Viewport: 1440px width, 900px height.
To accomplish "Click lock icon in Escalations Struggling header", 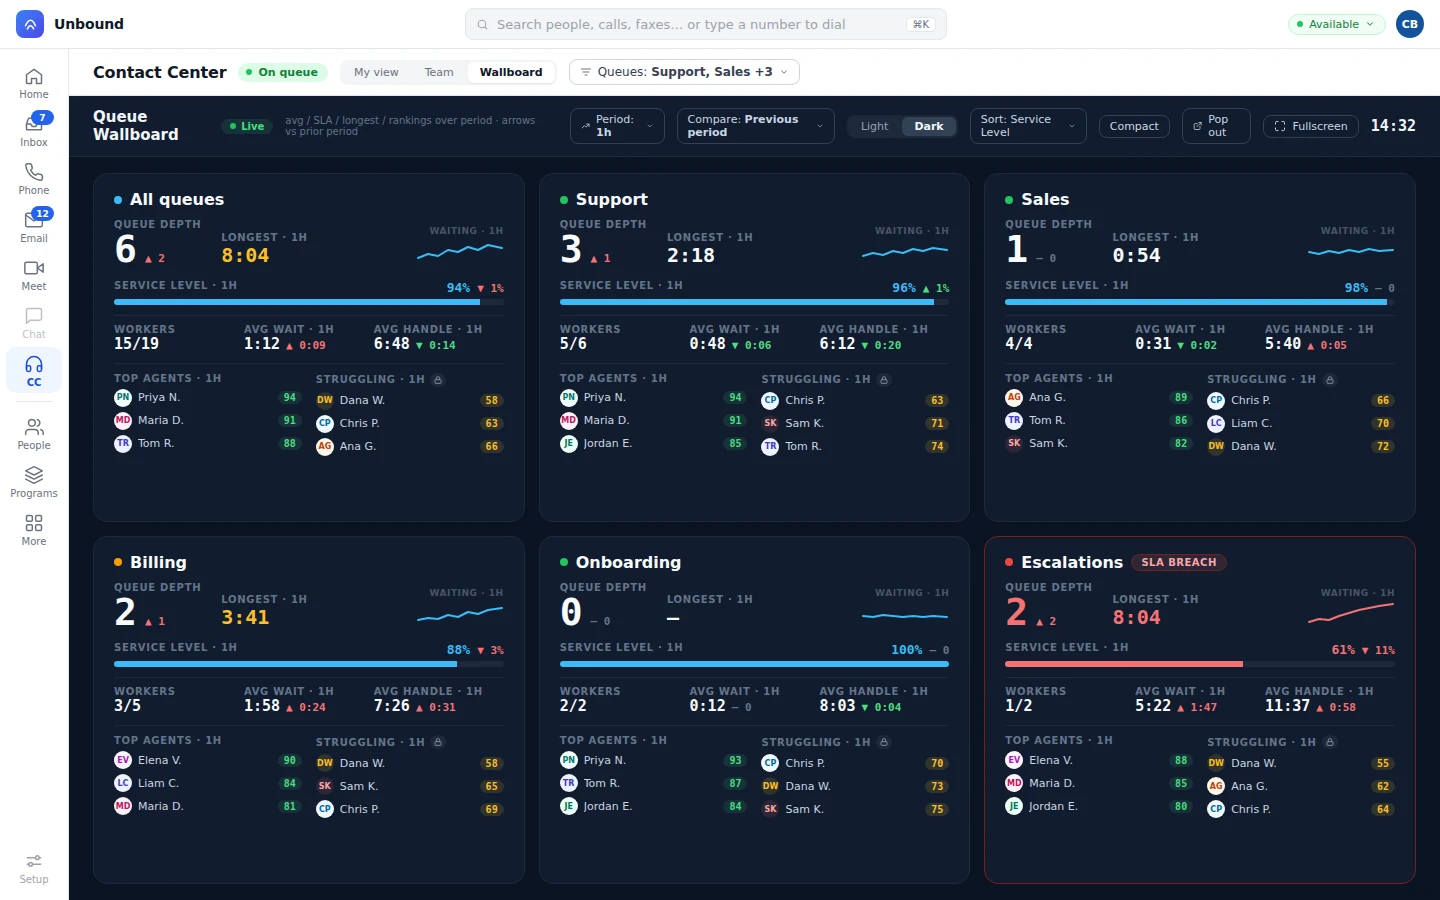I will pyautogui.click(x=1330, y=742).
